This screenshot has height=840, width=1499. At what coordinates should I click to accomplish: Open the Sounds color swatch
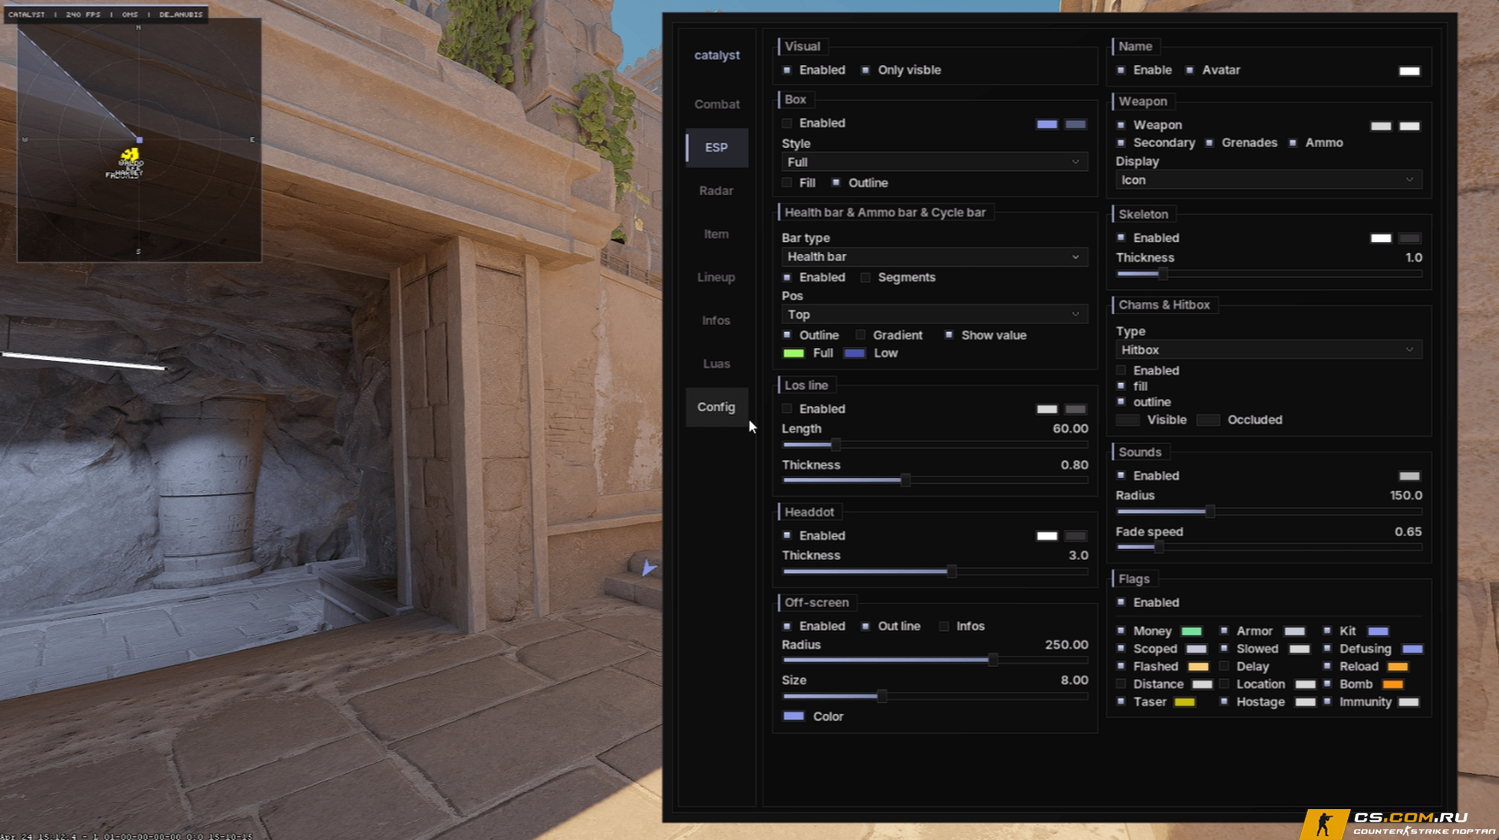pos(1410,476)
